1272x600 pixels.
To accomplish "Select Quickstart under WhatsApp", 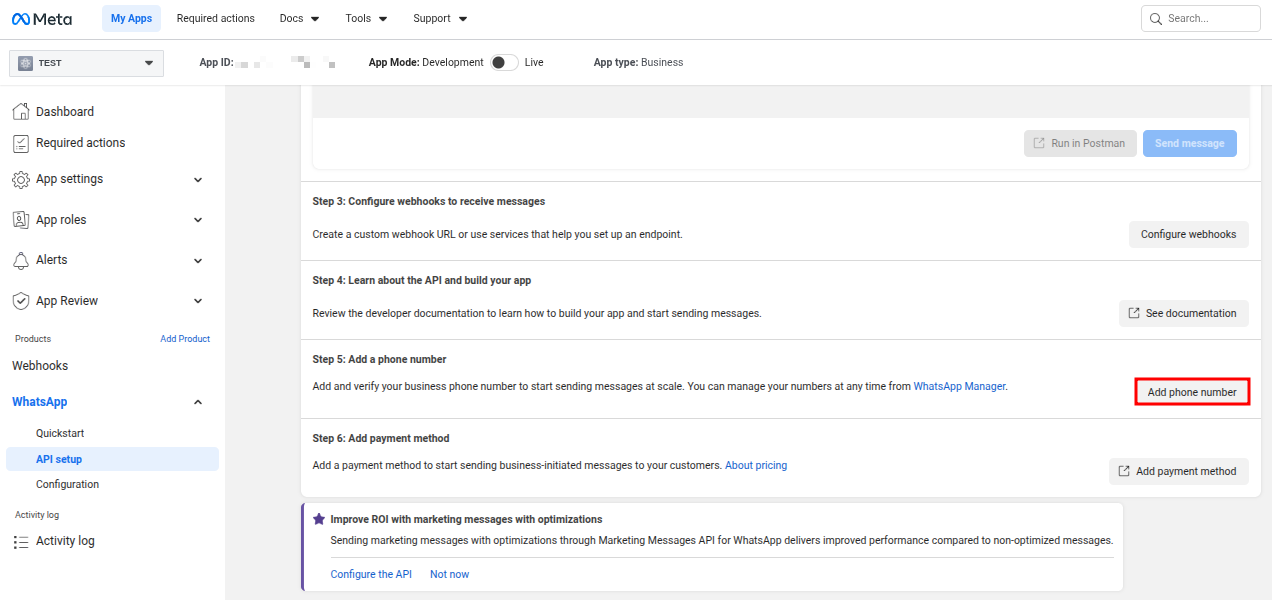I will 60,433.
